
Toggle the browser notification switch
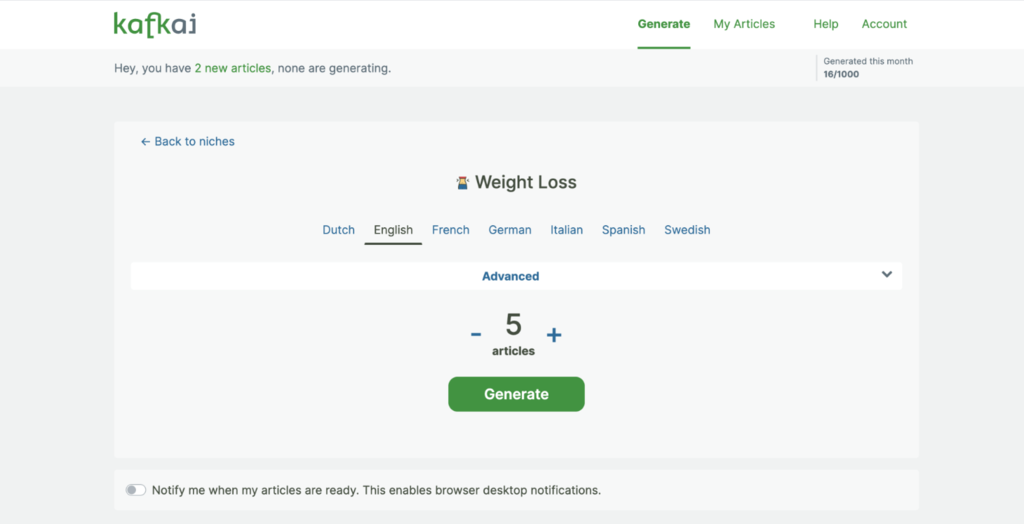(x=135, y=490)
